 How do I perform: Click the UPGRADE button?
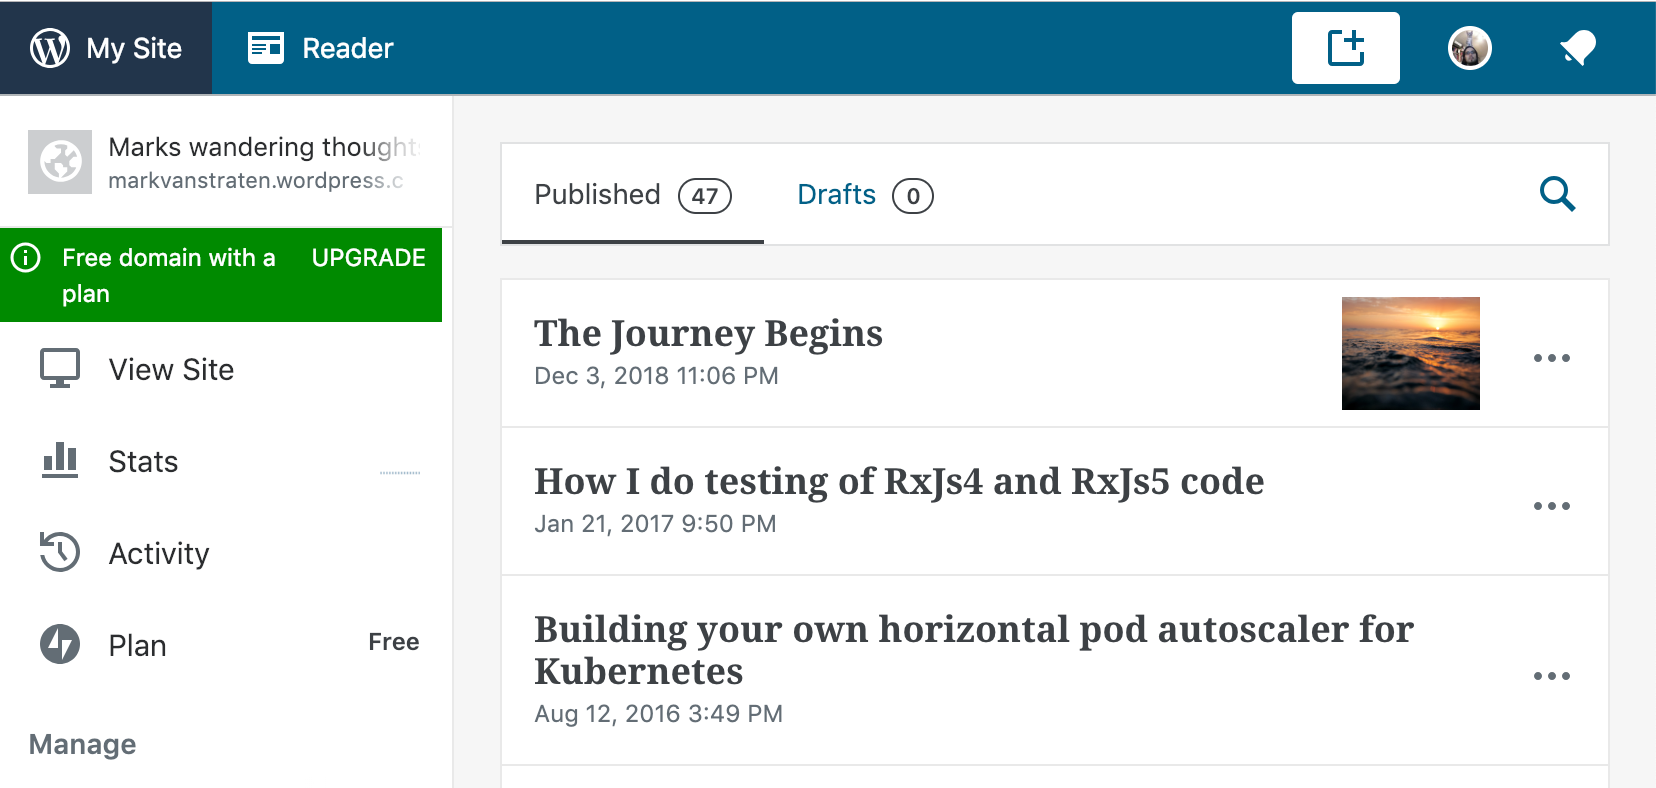click(x=369, y=258)
